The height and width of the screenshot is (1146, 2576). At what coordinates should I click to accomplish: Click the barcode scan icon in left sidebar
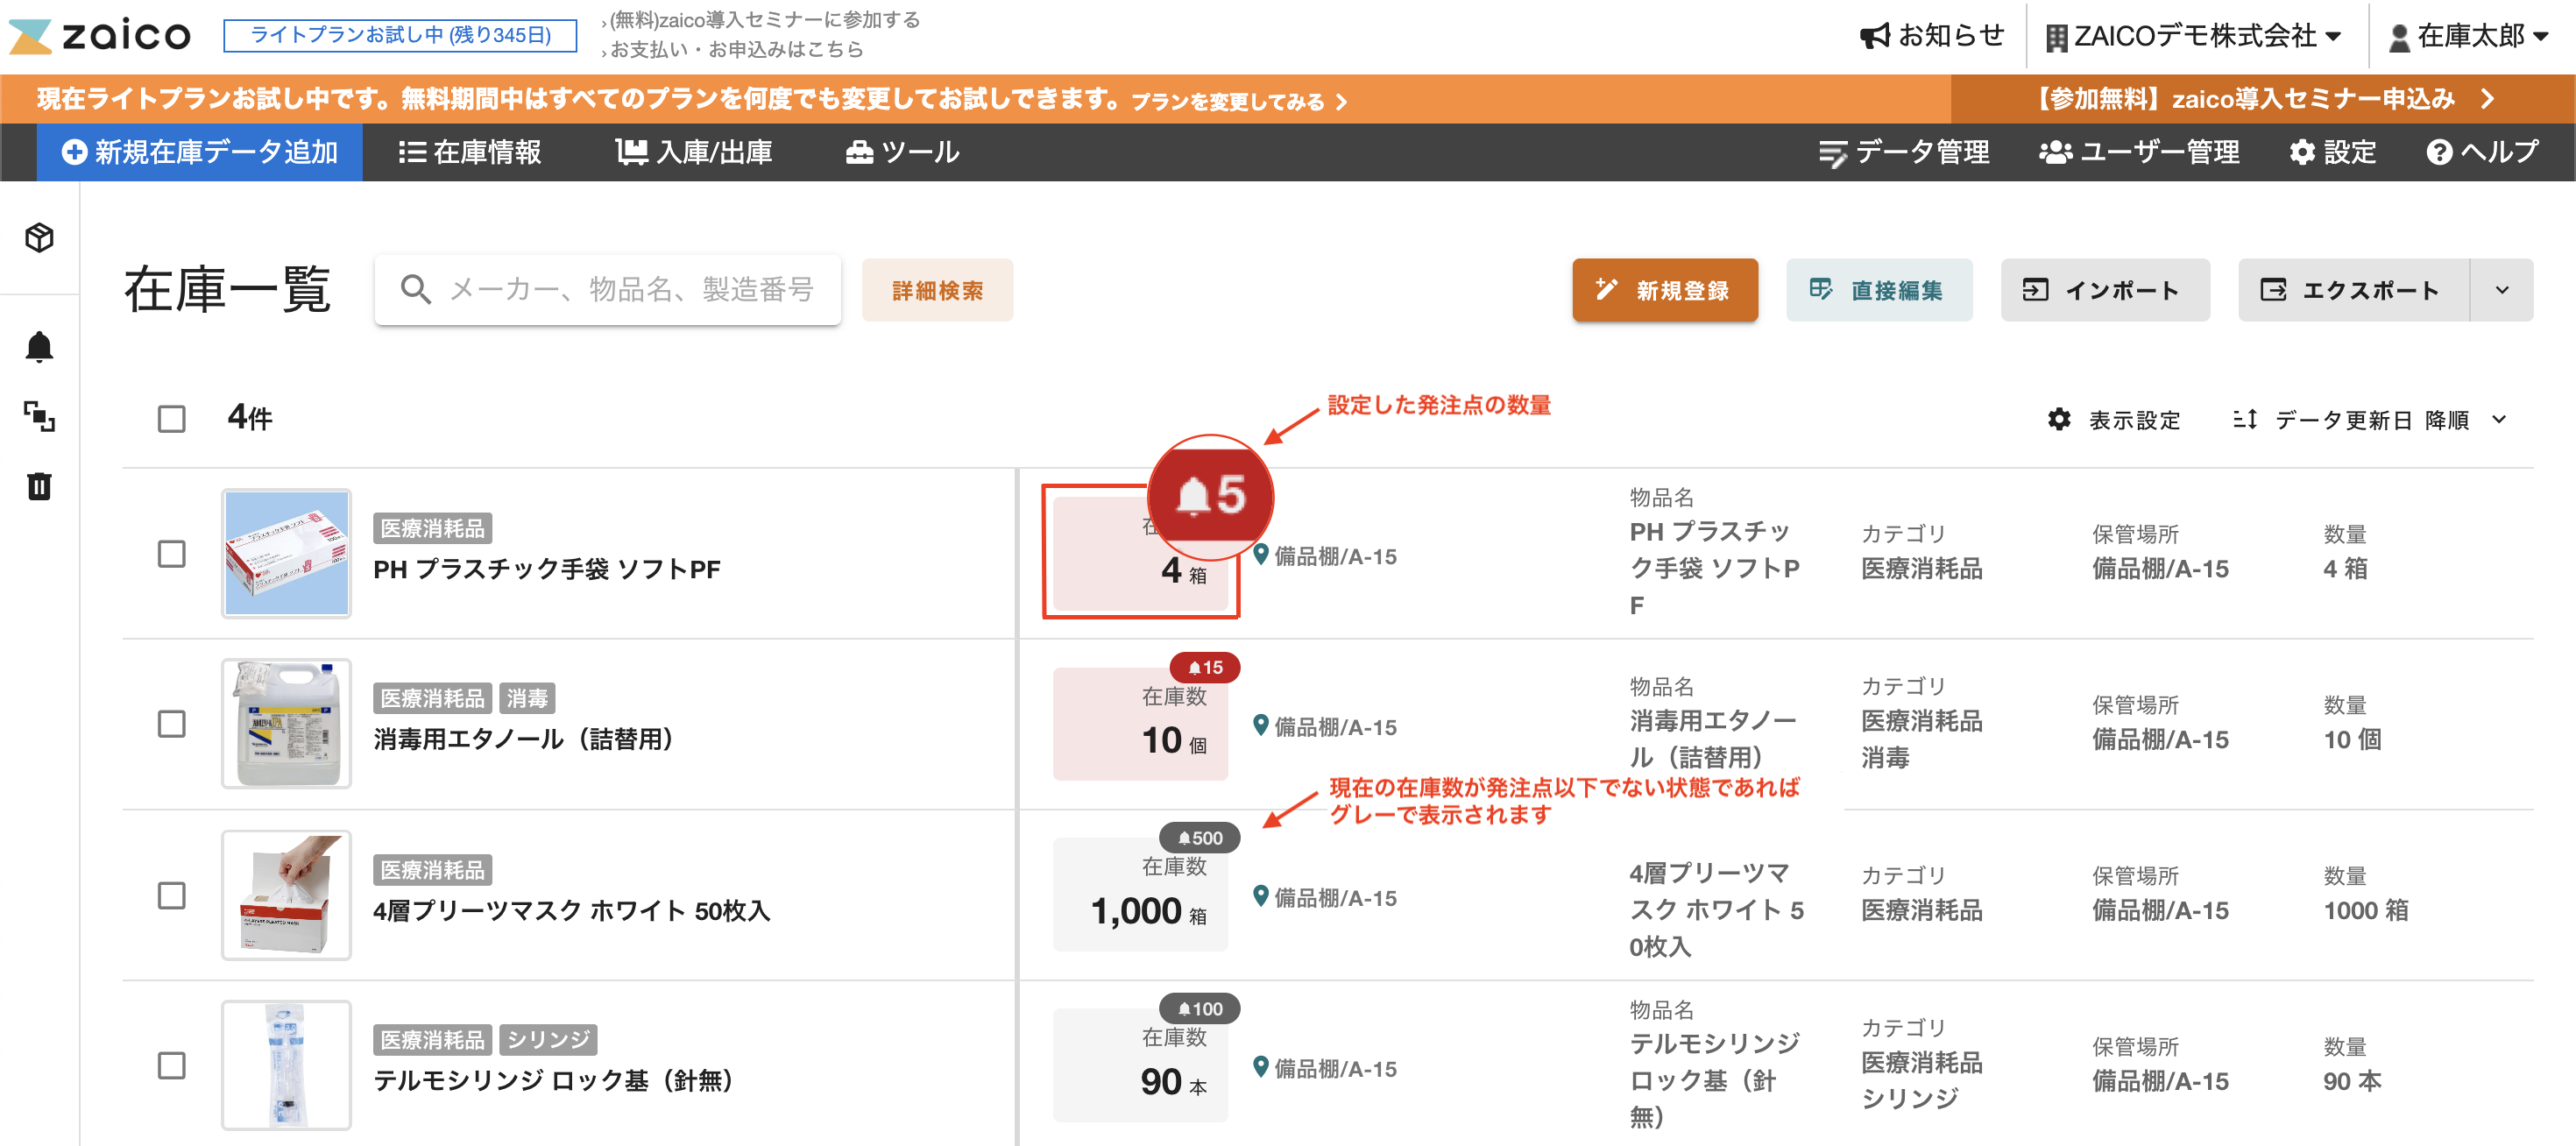pyautogui.click(x=42, y=418)
